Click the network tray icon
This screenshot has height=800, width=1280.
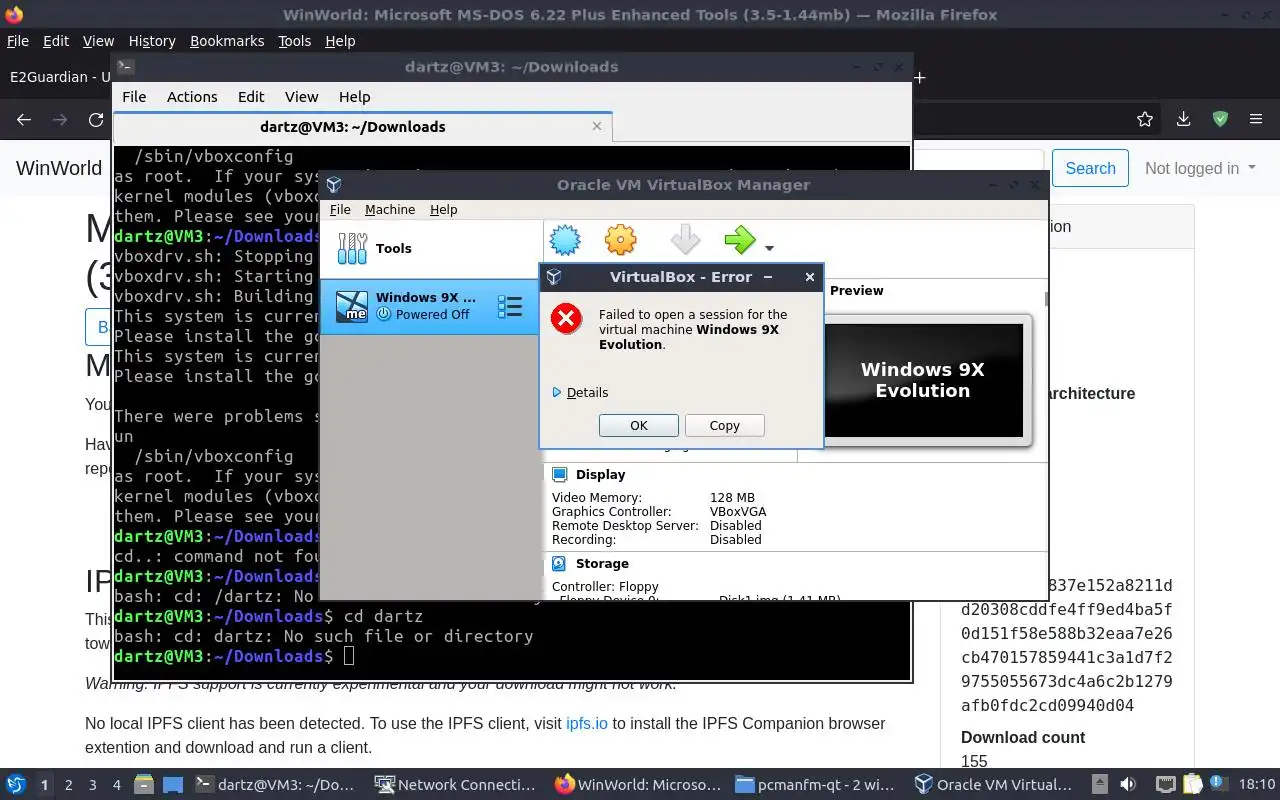[1165, 785]
